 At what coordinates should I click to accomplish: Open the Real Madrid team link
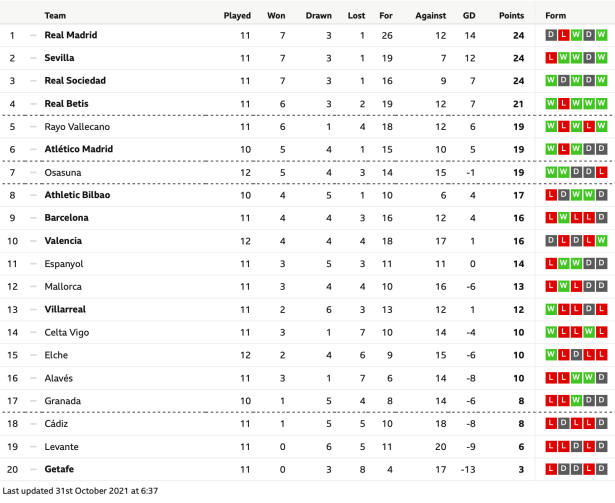click(x=71, y=35)
